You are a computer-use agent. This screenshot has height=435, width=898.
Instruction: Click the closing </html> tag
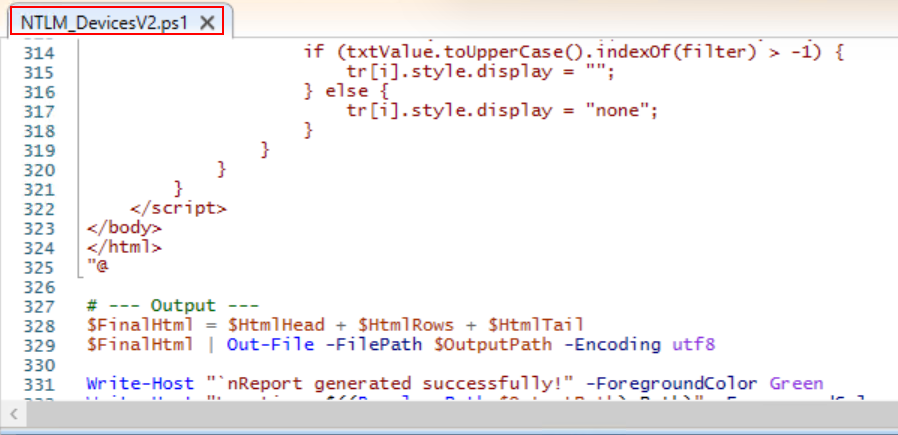pyautogui.click(x=124, y=247)
